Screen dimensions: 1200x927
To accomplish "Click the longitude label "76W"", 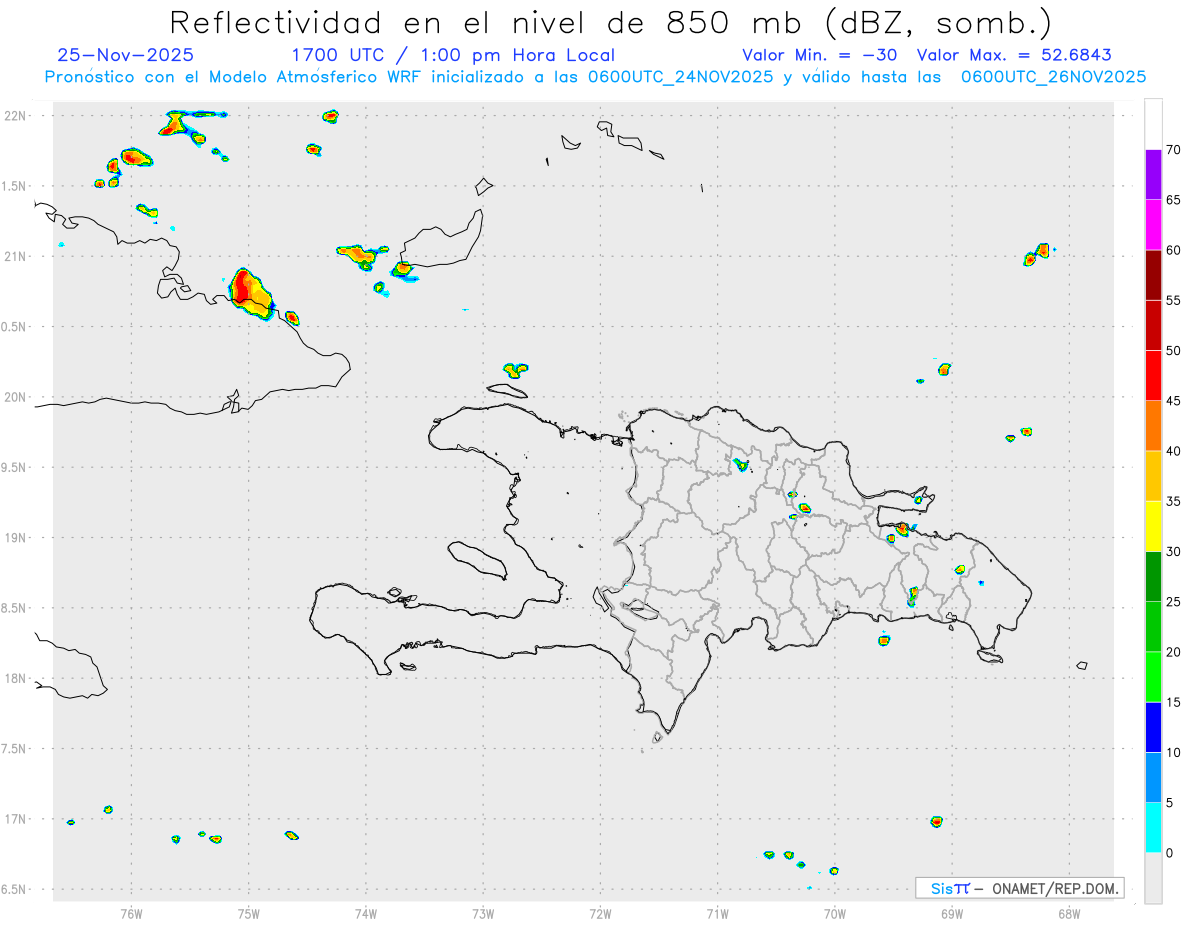I will pos(131,913).
